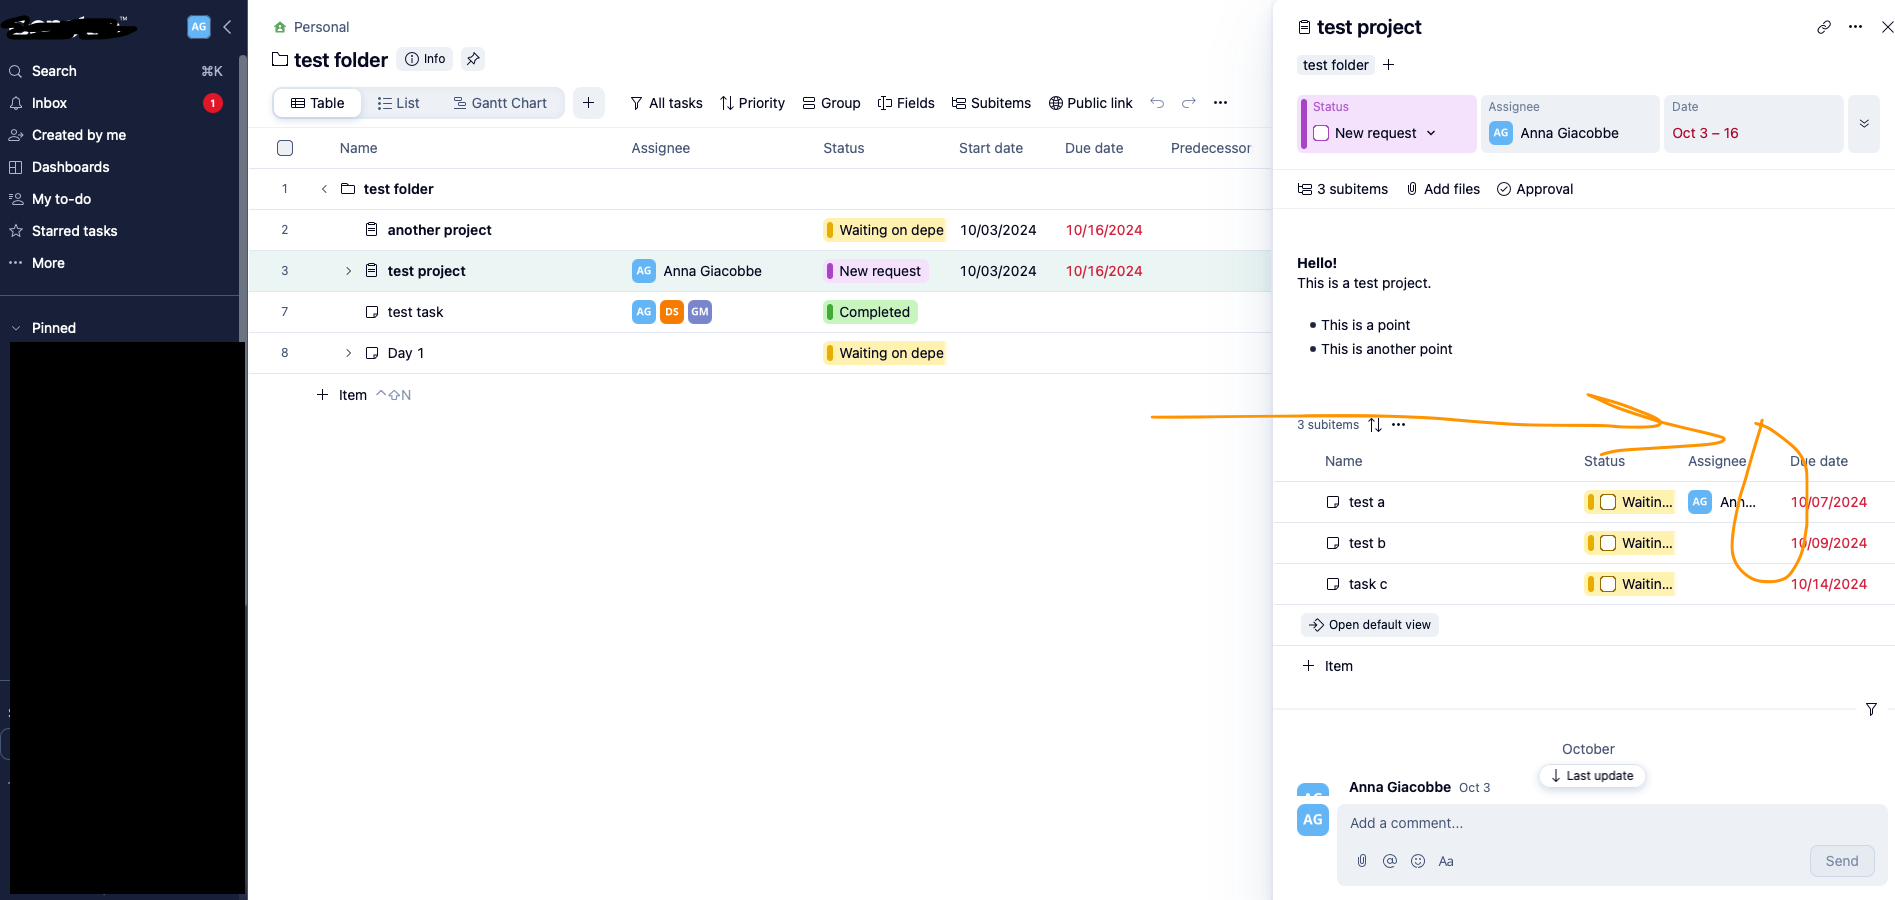Click the Public link button

[1090, 103]
